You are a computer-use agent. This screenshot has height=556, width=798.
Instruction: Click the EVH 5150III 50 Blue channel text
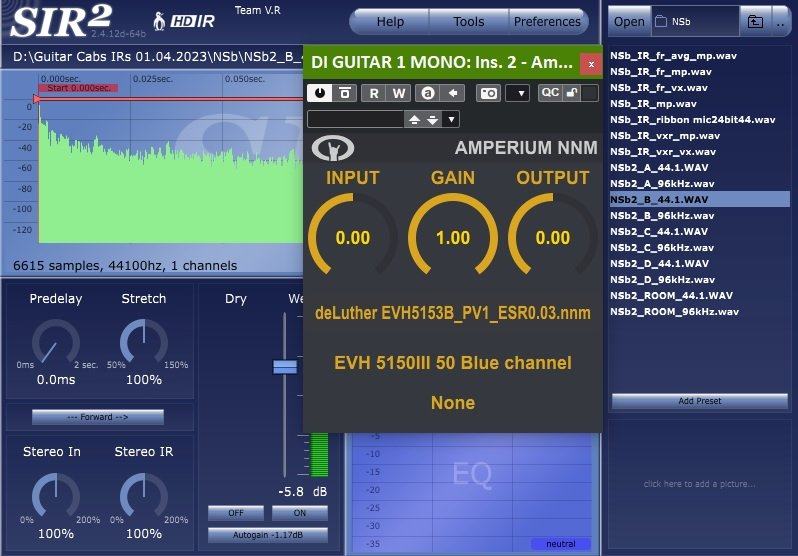[x=452, y=363]
